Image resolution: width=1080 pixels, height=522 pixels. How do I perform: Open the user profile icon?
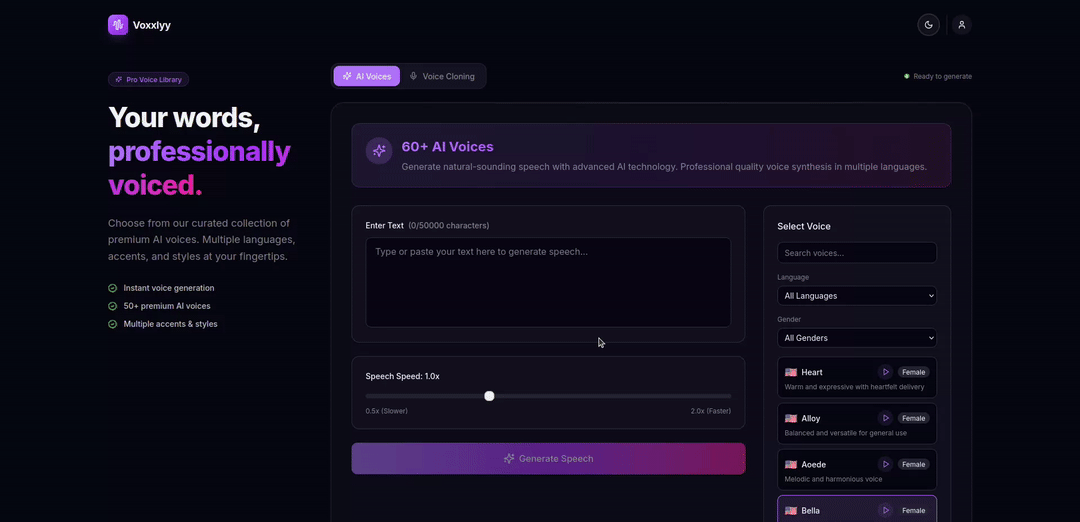(x=961, y=25)
